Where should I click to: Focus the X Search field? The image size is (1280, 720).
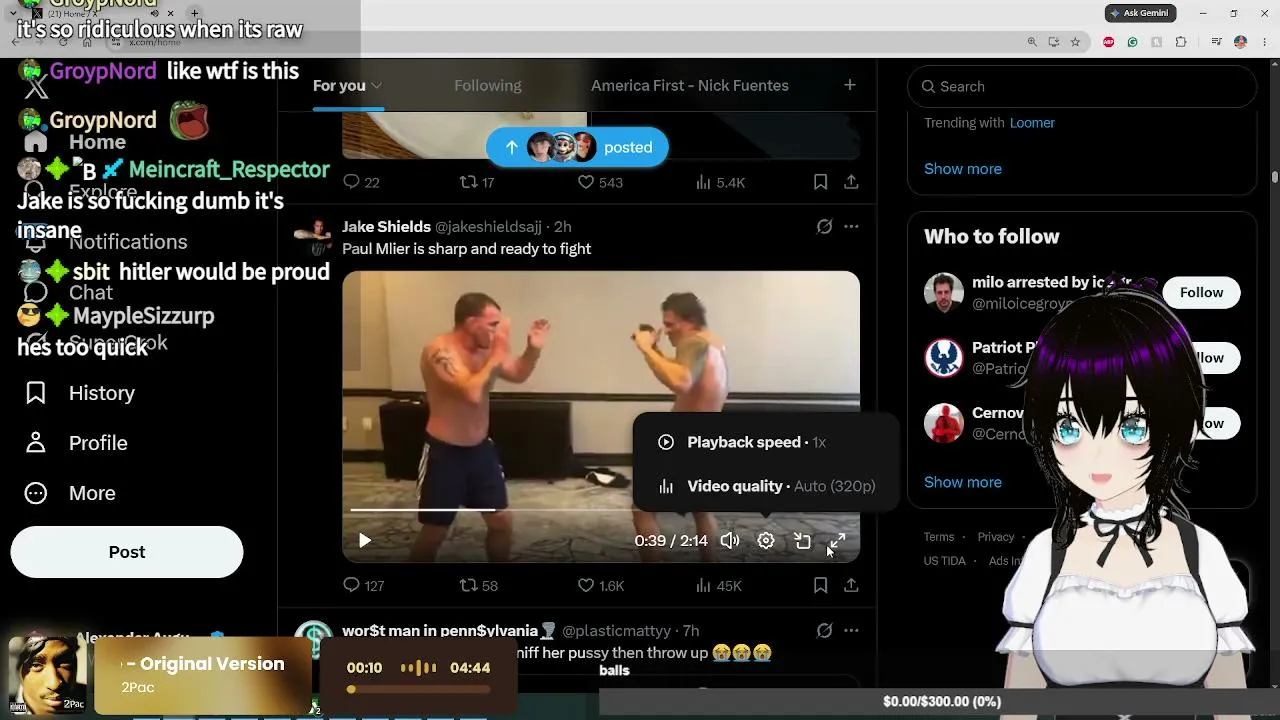[x=1082, y=86]
